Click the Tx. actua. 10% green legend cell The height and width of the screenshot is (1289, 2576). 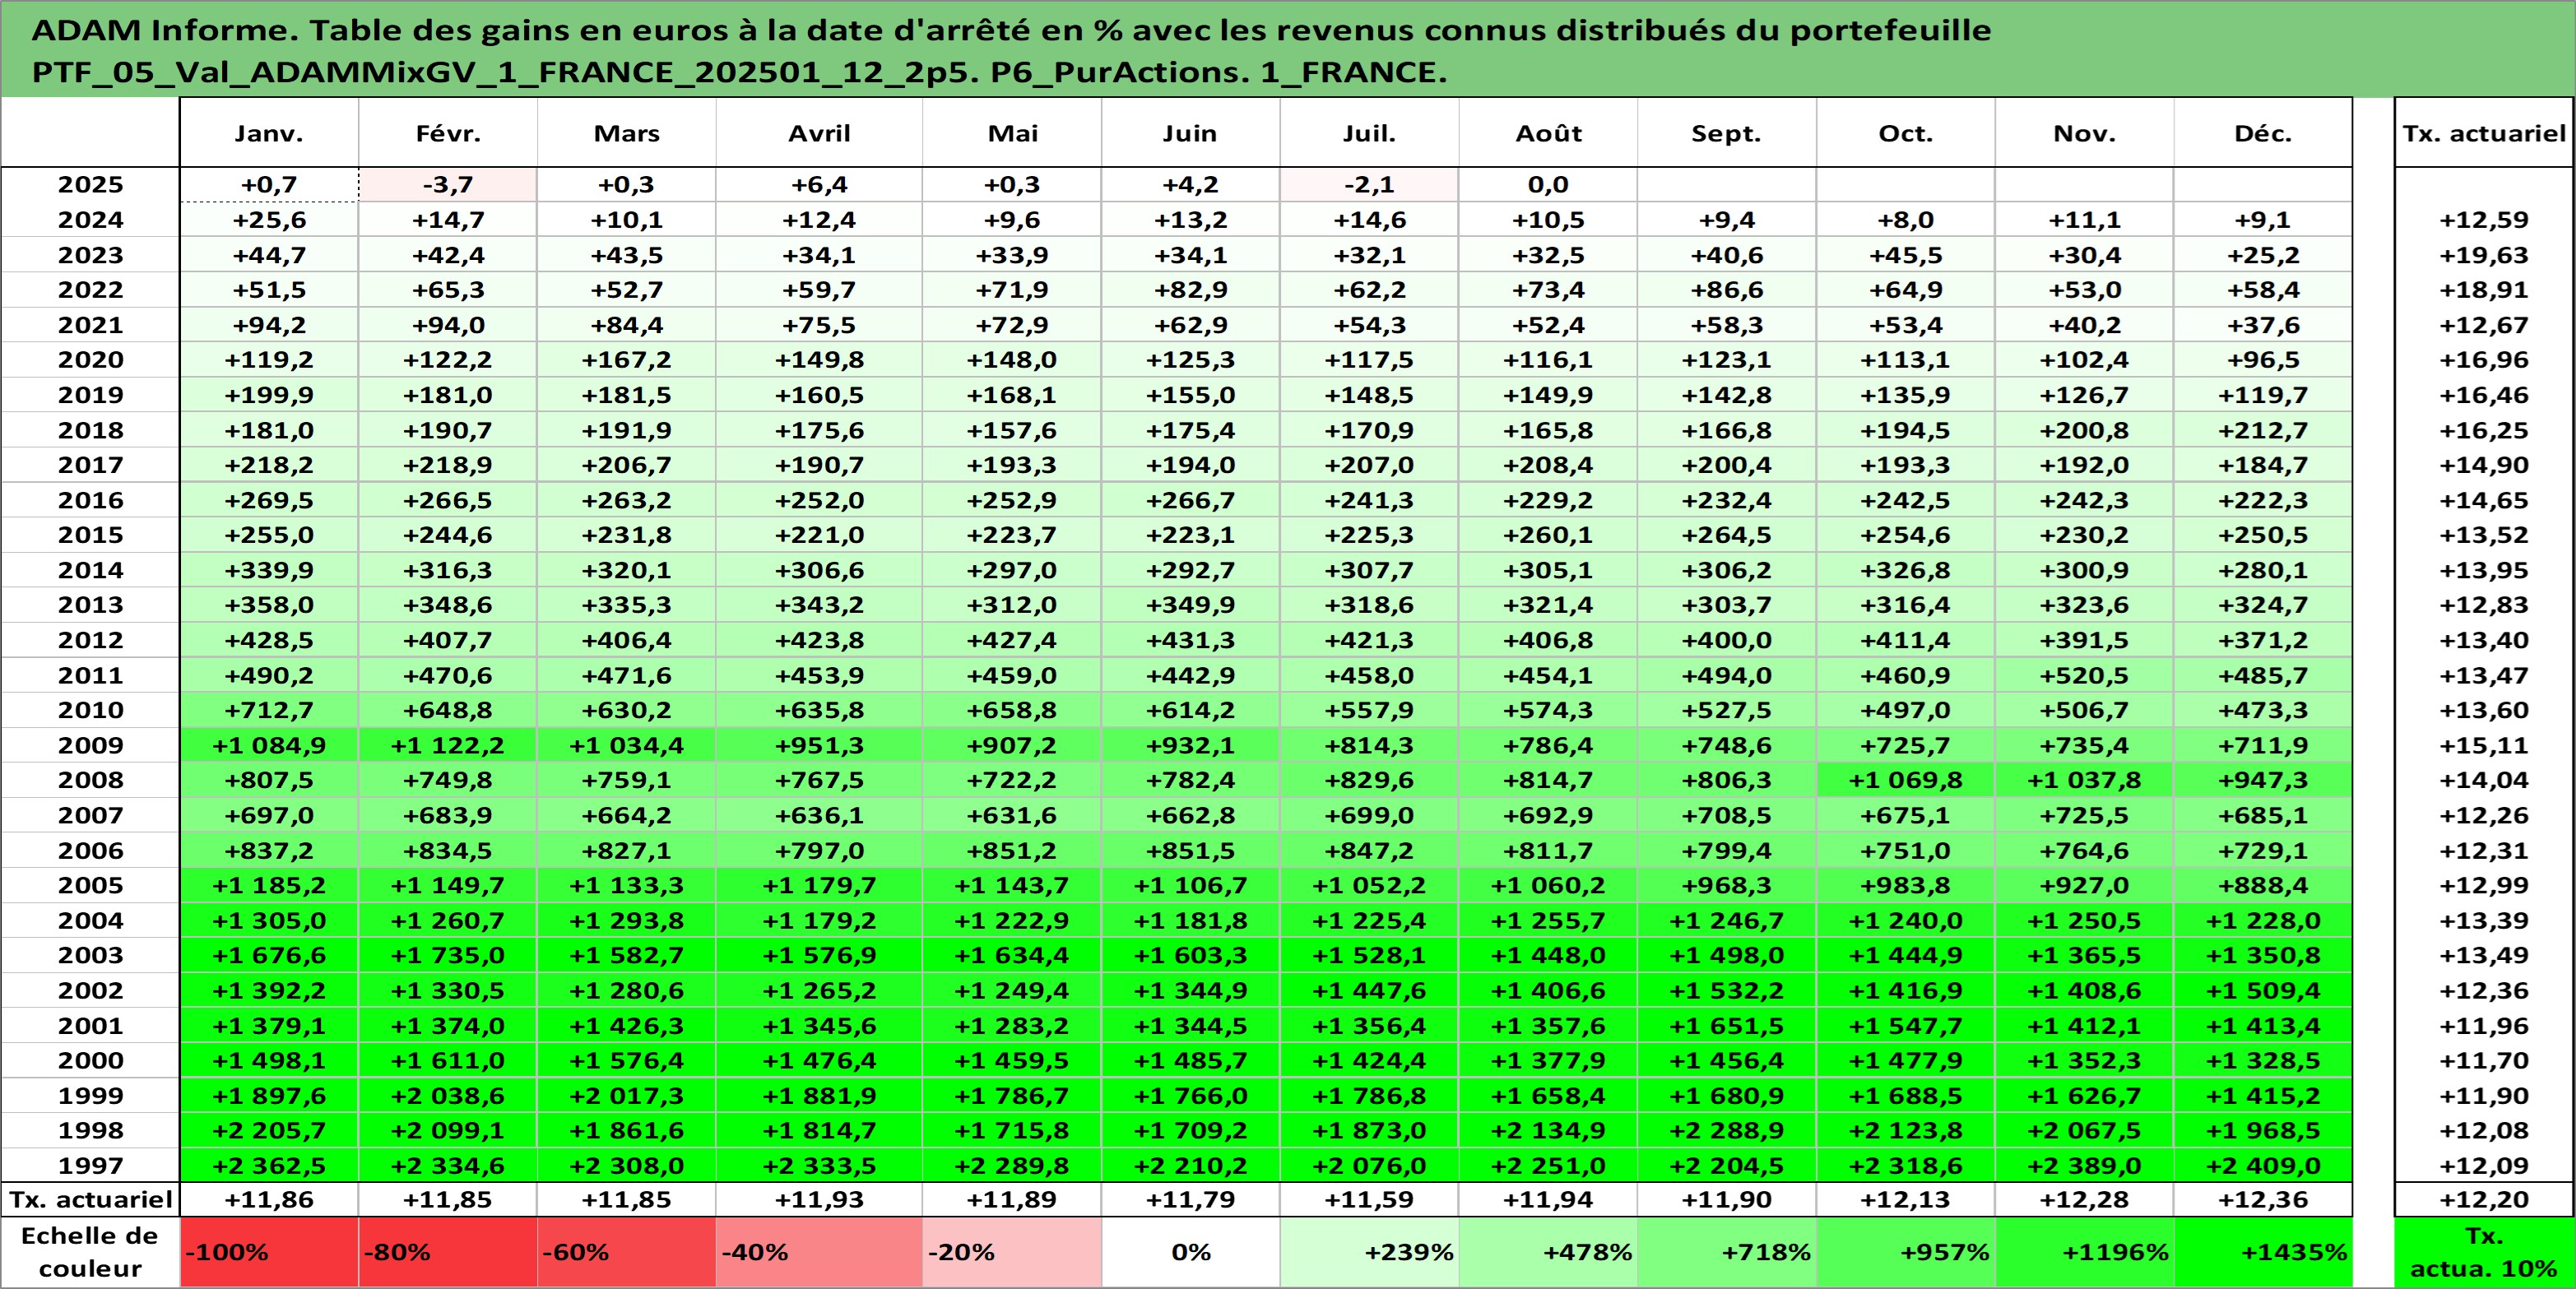(2484, 1252)
